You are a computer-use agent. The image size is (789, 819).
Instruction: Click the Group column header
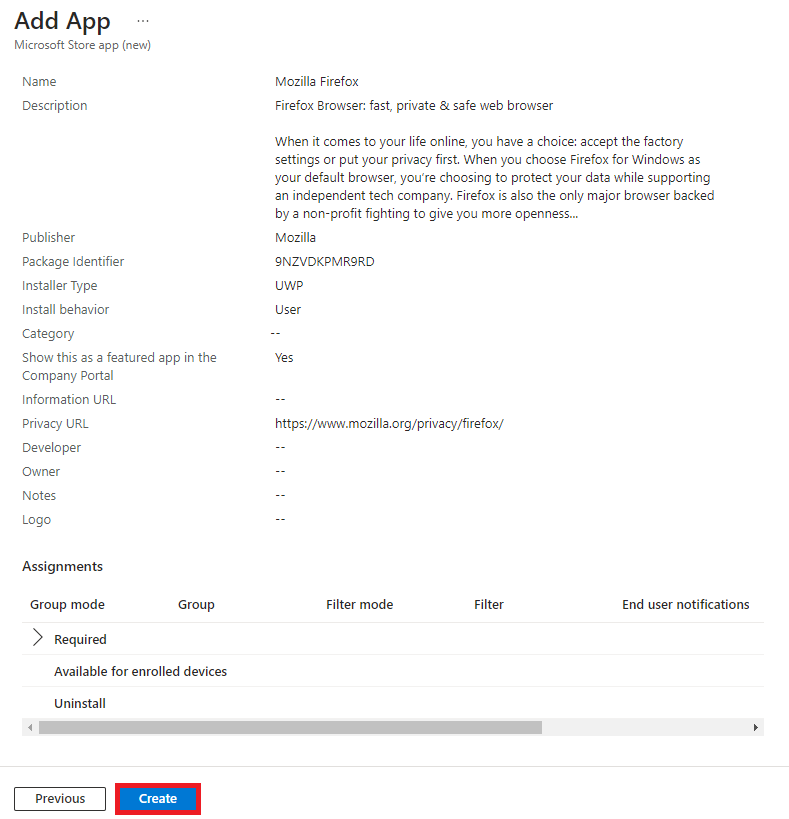coord(196,604)
